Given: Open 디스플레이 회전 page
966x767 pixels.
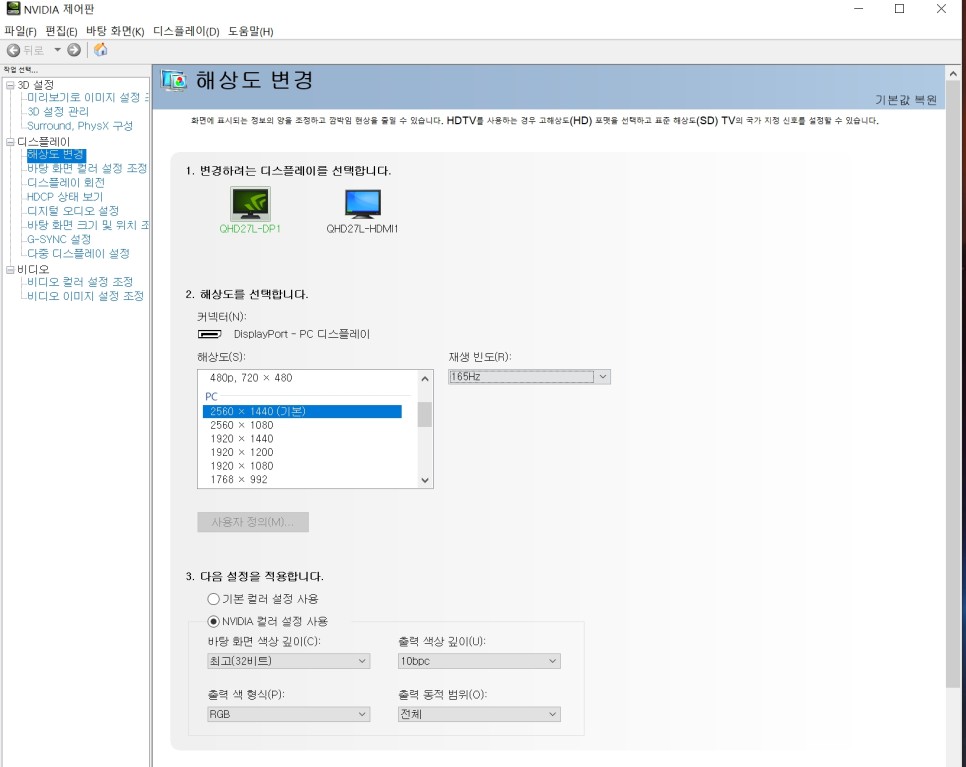Looking at the screenshot, I should (x=66, y=182).
